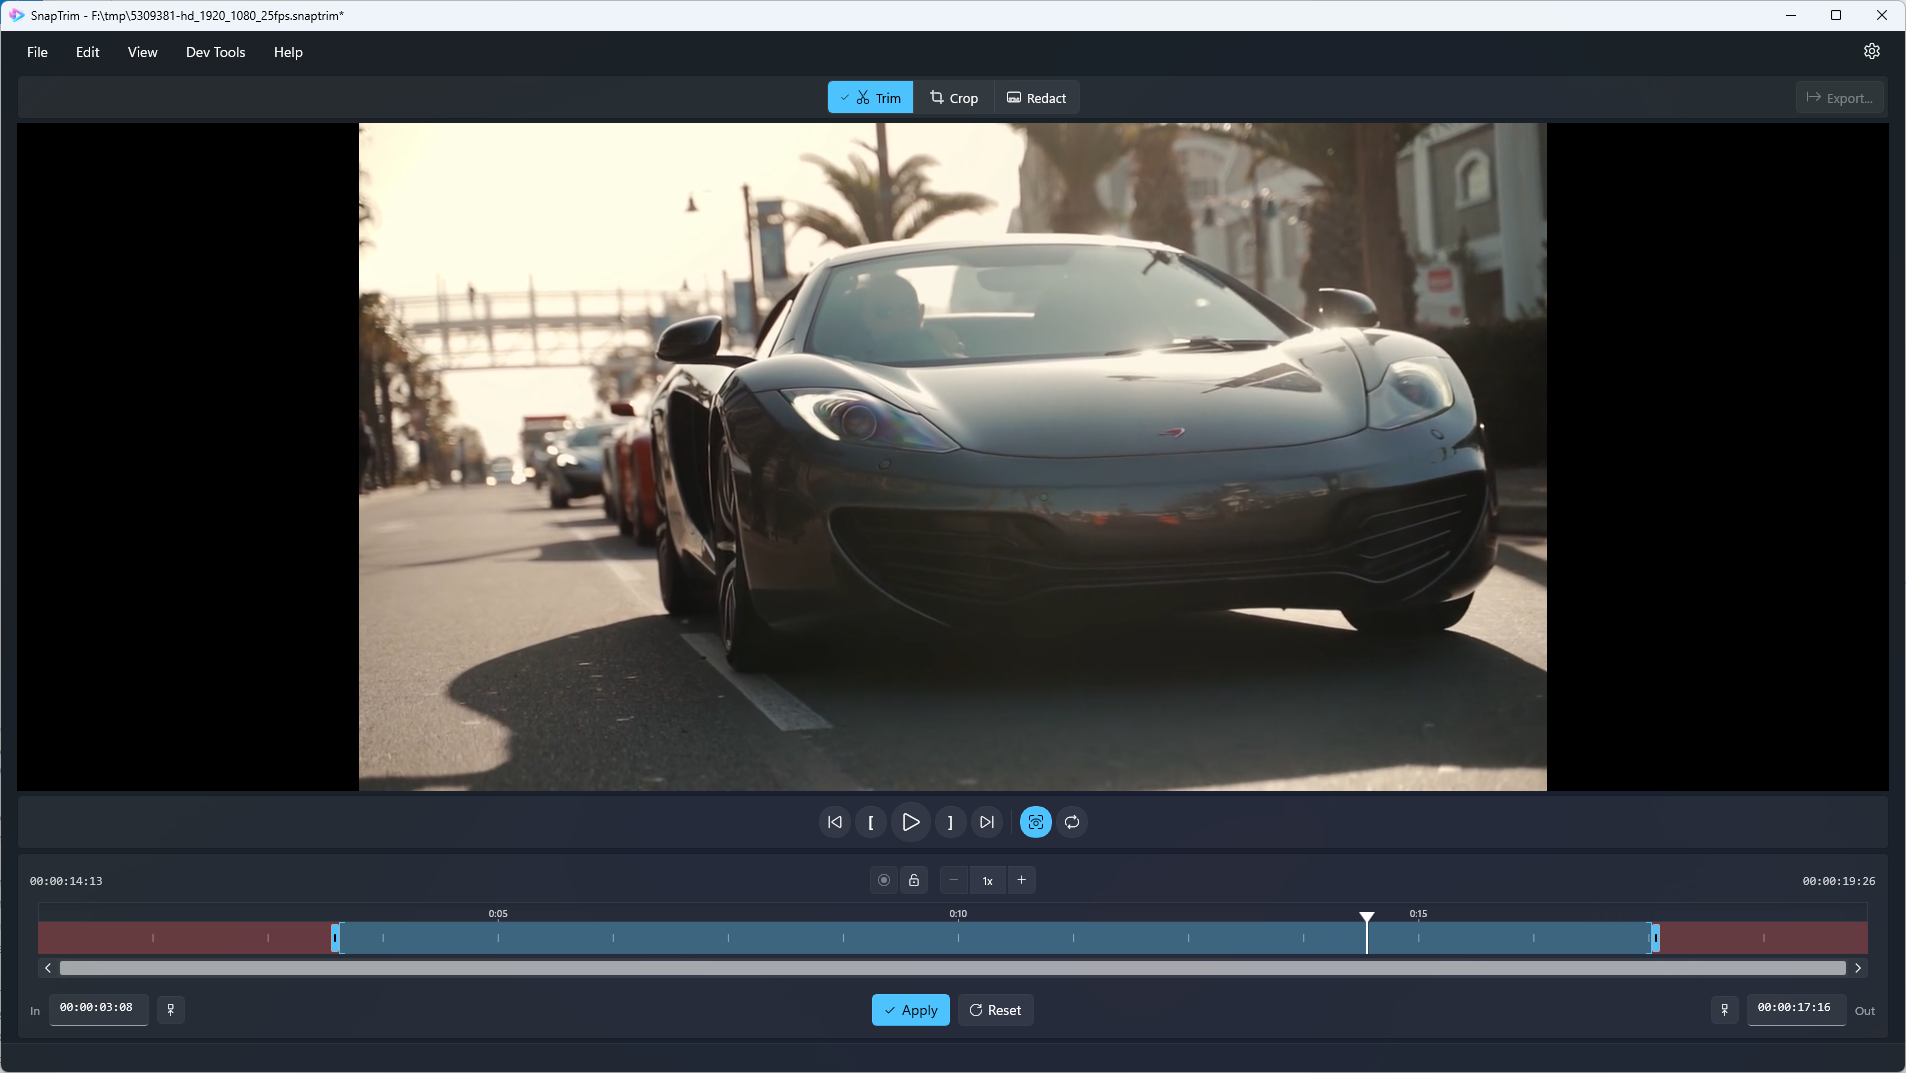
Task: Open the Dev Tools menu
Action: click(x=215, y=52)
